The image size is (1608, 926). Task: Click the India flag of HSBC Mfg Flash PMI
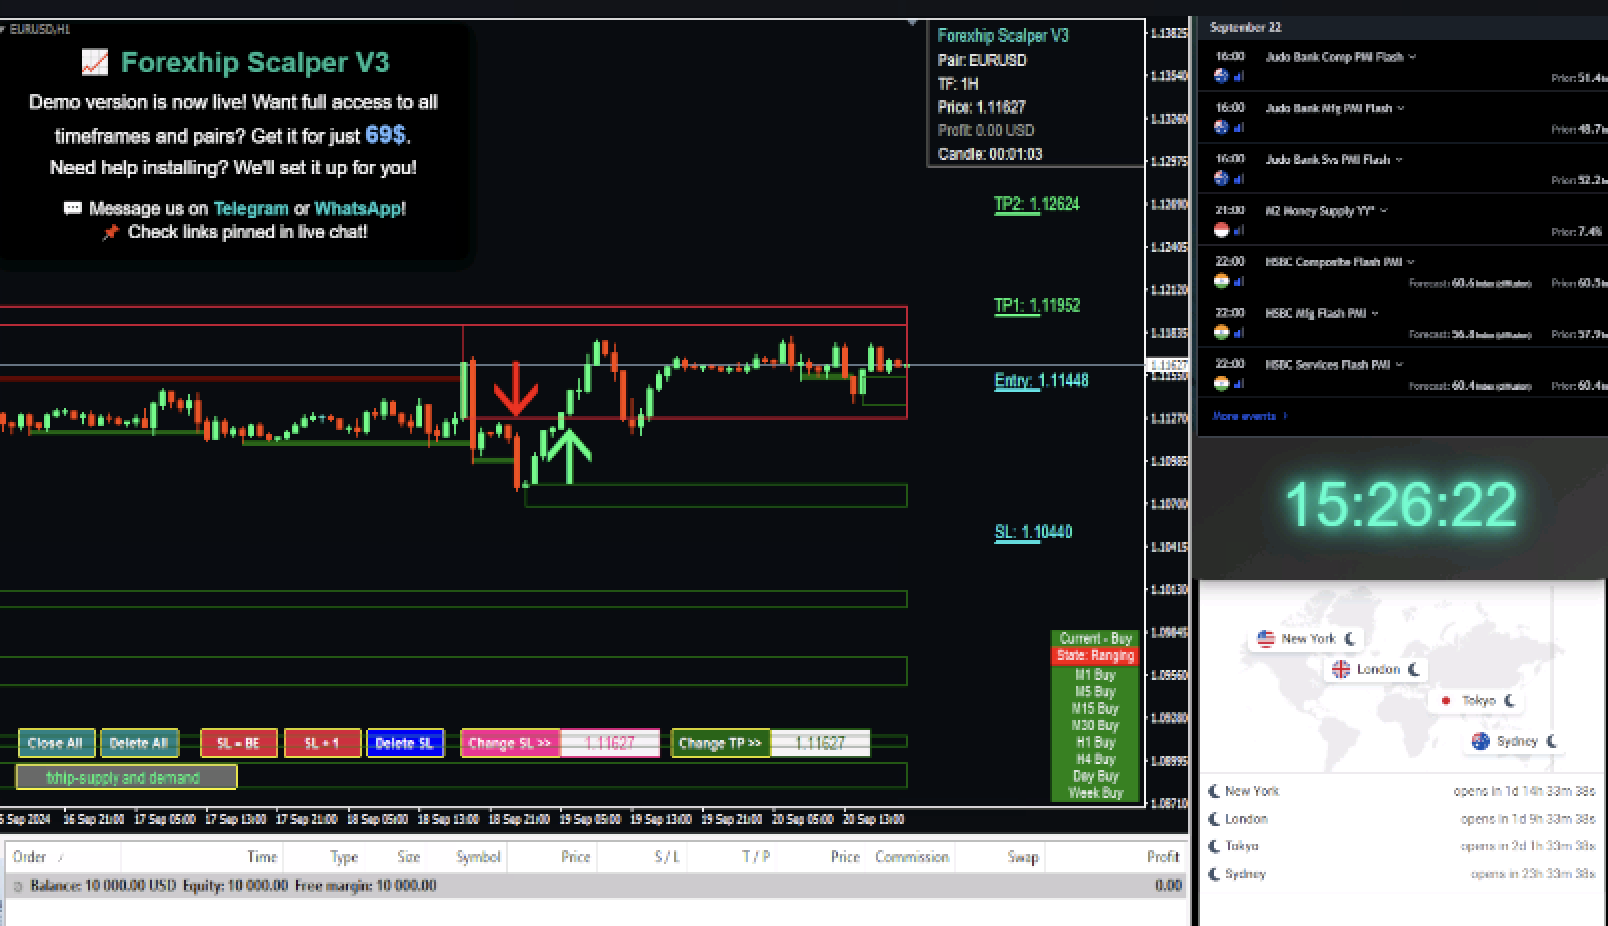point(1221,332)
